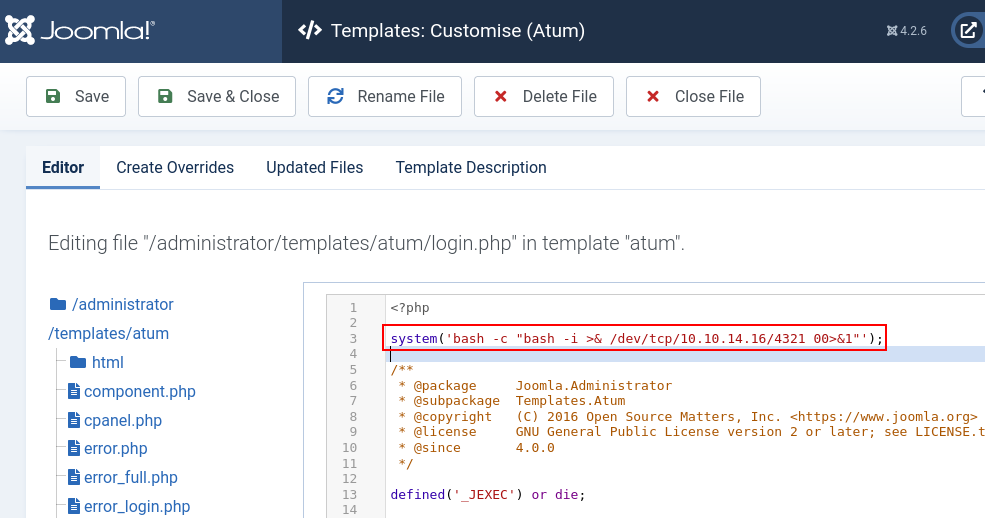Click the html folder icon
Image resolution: width=985 pixels, height=518 pixels.
click(78, 362)
